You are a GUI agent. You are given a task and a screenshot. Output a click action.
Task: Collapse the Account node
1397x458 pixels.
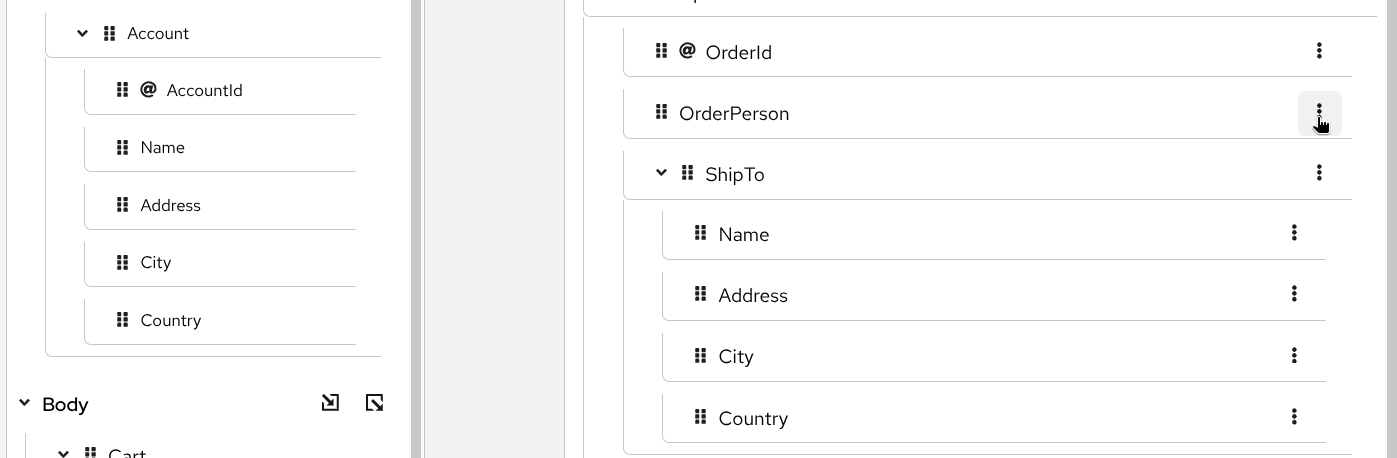coord(83,33)
